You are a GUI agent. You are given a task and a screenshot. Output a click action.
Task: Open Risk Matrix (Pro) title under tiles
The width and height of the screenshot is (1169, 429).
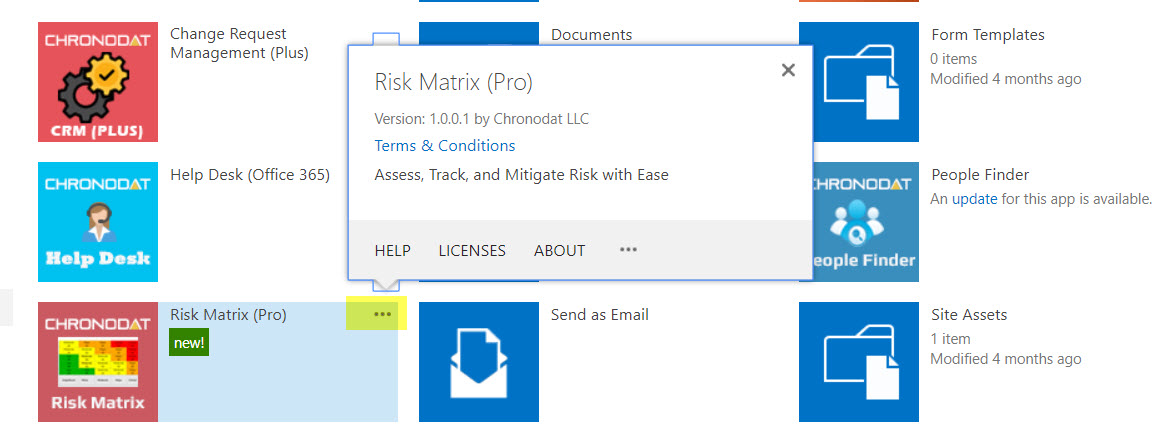click(228, 315)
